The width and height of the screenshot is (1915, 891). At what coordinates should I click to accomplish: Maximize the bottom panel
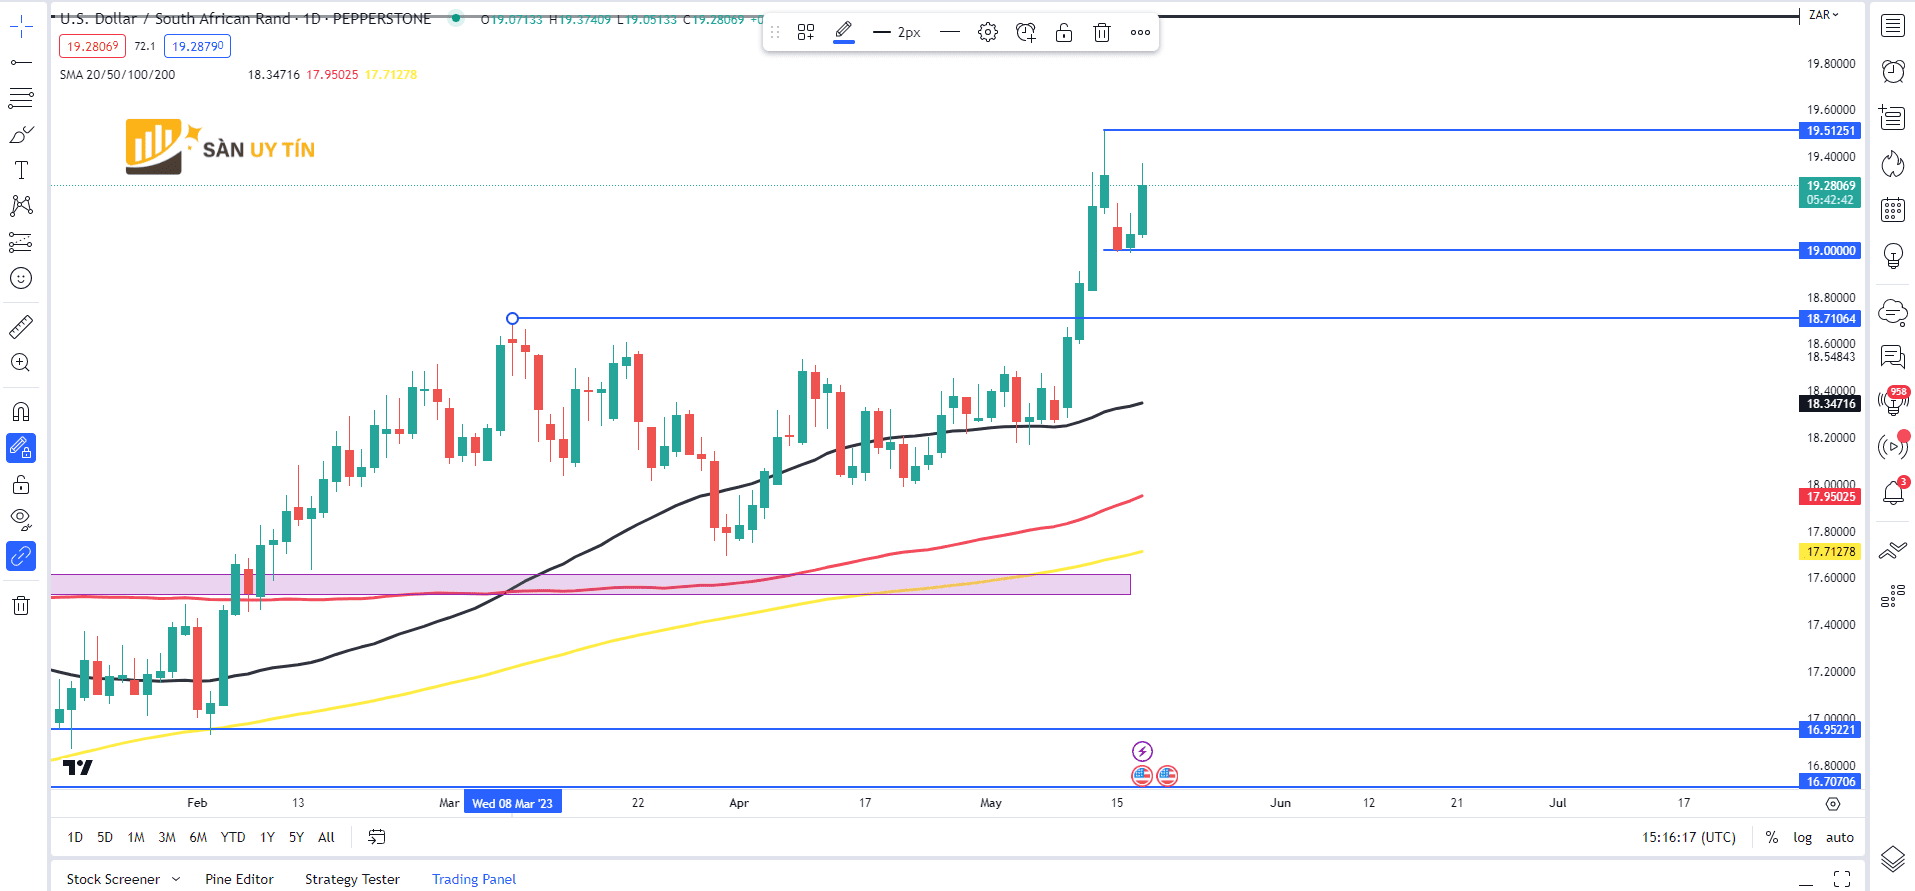coord(1842,879)
